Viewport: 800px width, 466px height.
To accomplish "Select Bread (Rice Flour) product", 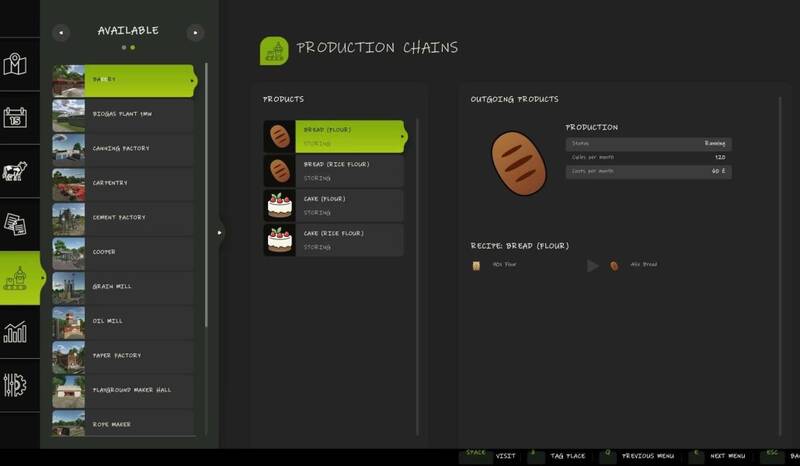I will (x=334, y=170).
